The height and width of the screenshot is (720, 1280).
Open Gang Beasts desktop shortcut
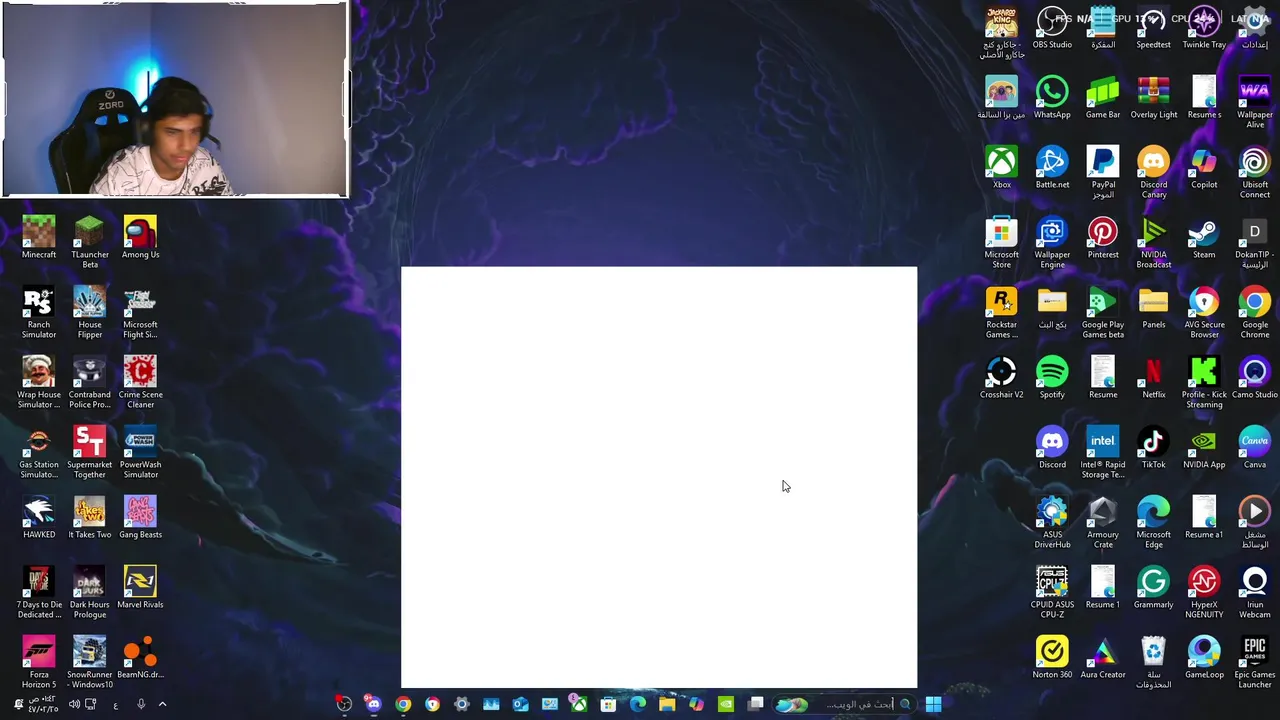tap(140, 518)
